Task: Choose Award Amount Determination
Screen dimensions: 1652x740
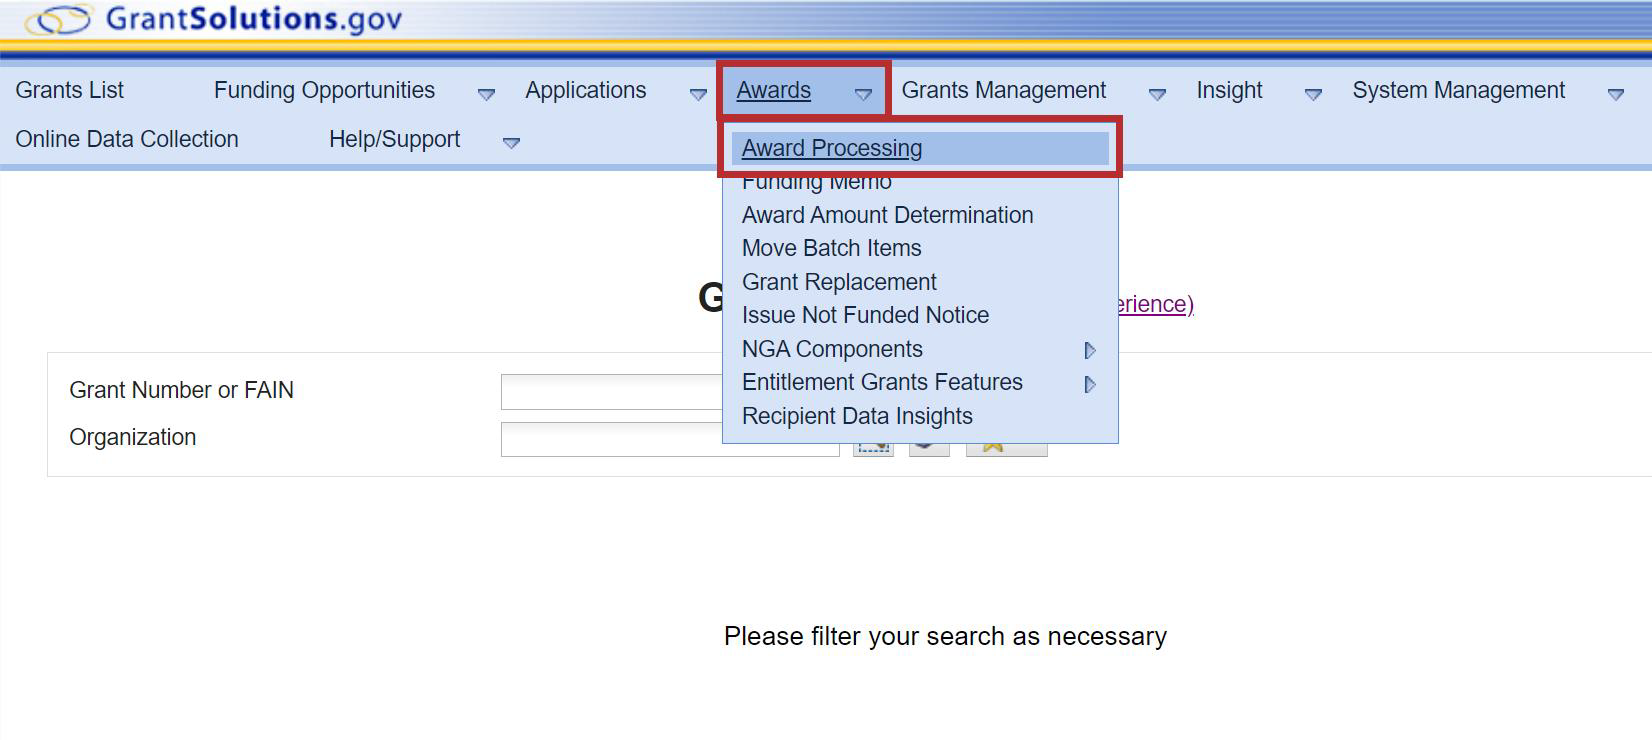Action: tap(887, 215)
